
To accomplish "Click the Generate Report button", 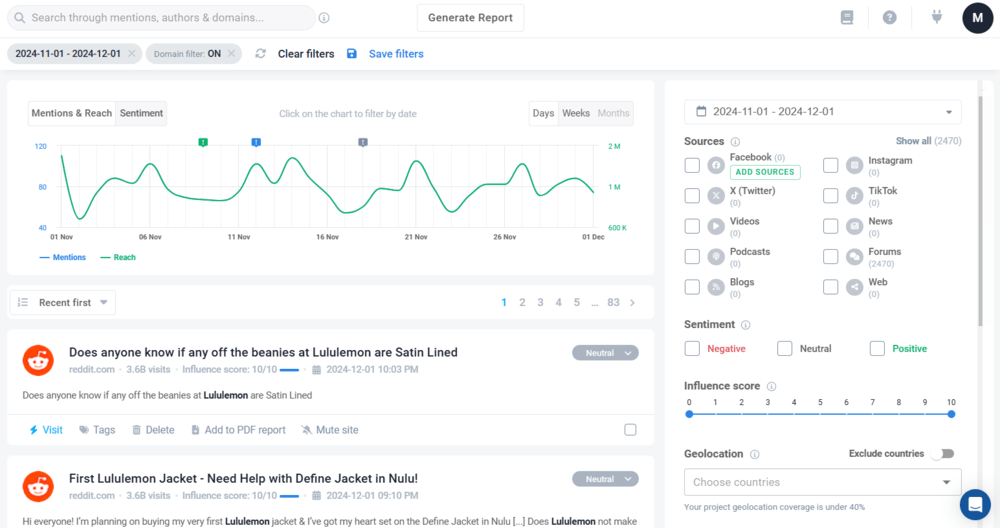I will pos(470,18).
